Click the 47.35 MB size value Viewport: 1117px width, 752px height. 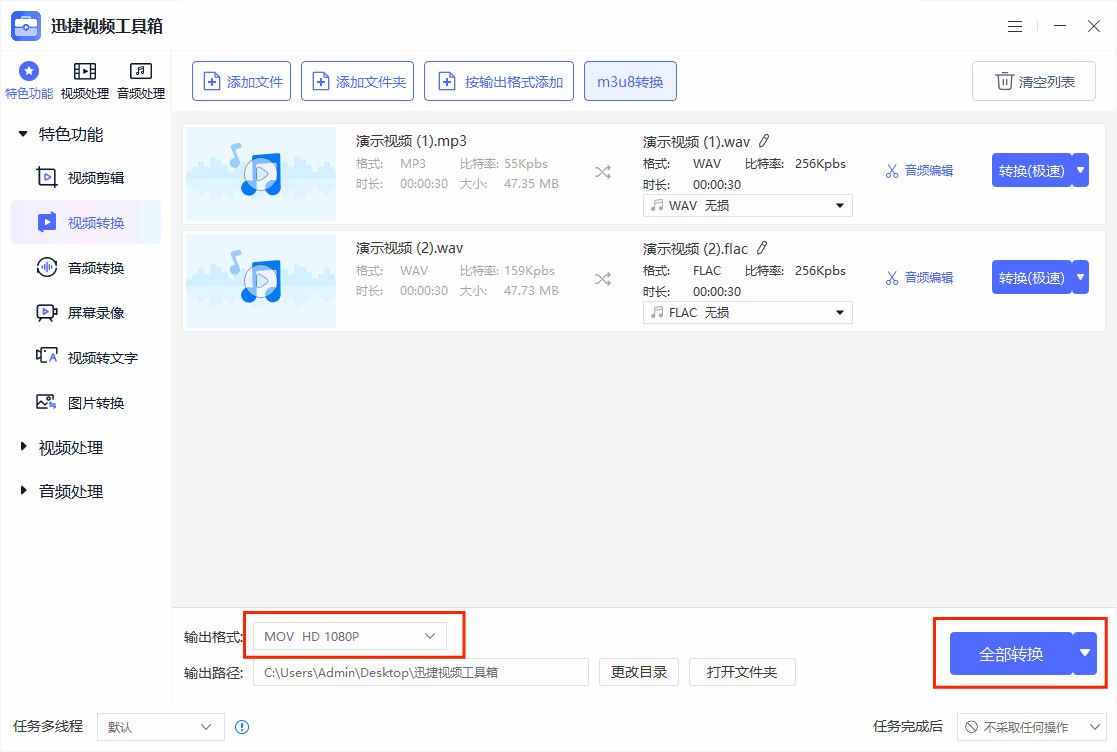pos(531,184)
